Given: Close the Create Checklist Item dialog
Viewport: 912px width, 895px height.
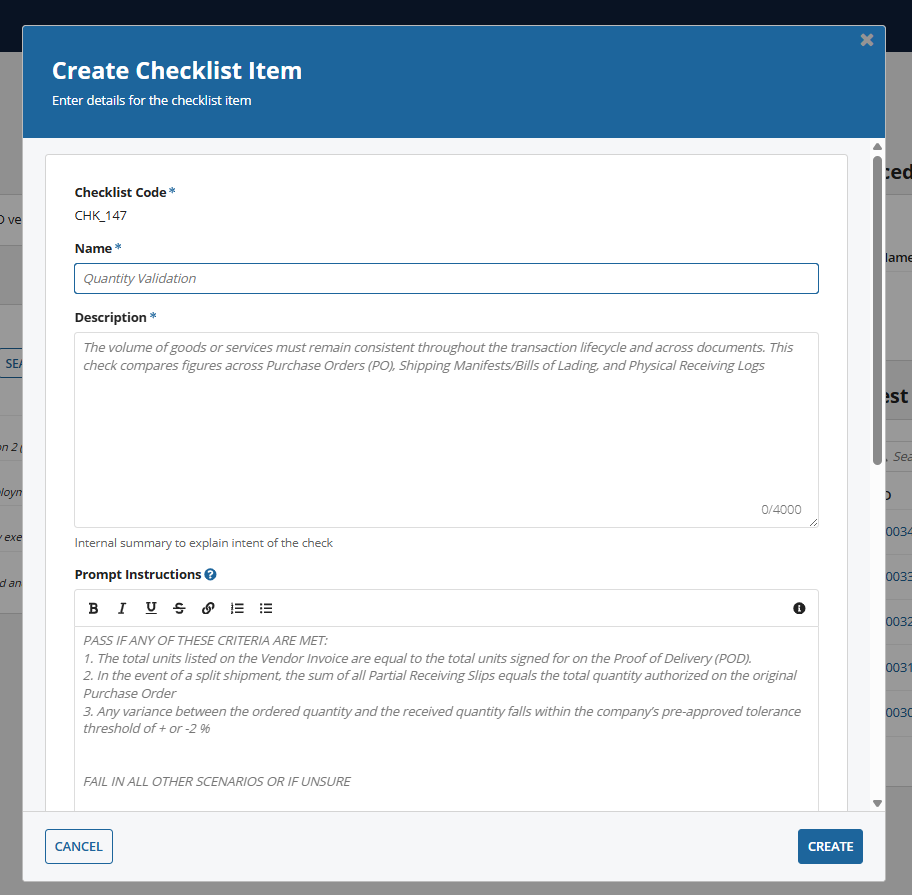Looking at the screenshot, I should click(x=866, y=40).
